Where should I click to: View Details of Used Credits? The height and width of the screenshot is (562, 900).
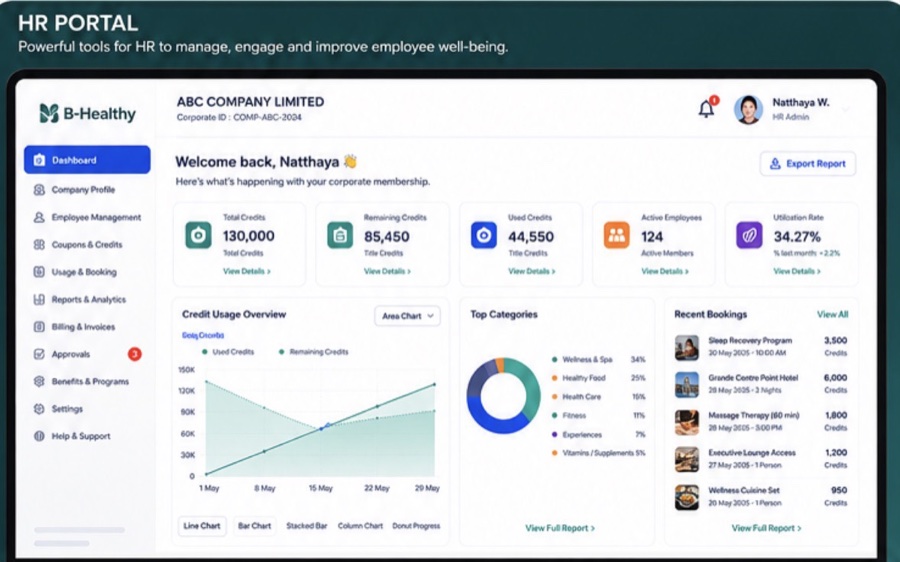click(532, 271)
